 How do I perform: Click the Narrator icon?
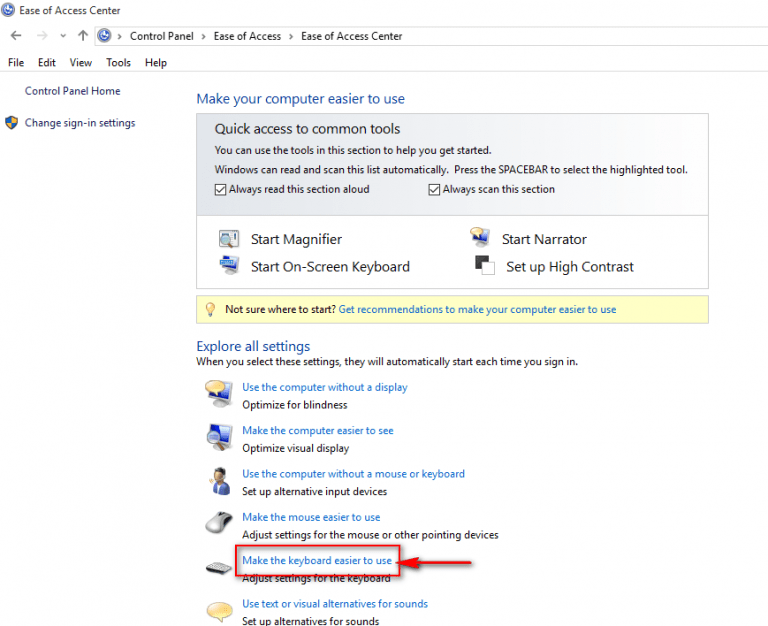coord(480,239)
